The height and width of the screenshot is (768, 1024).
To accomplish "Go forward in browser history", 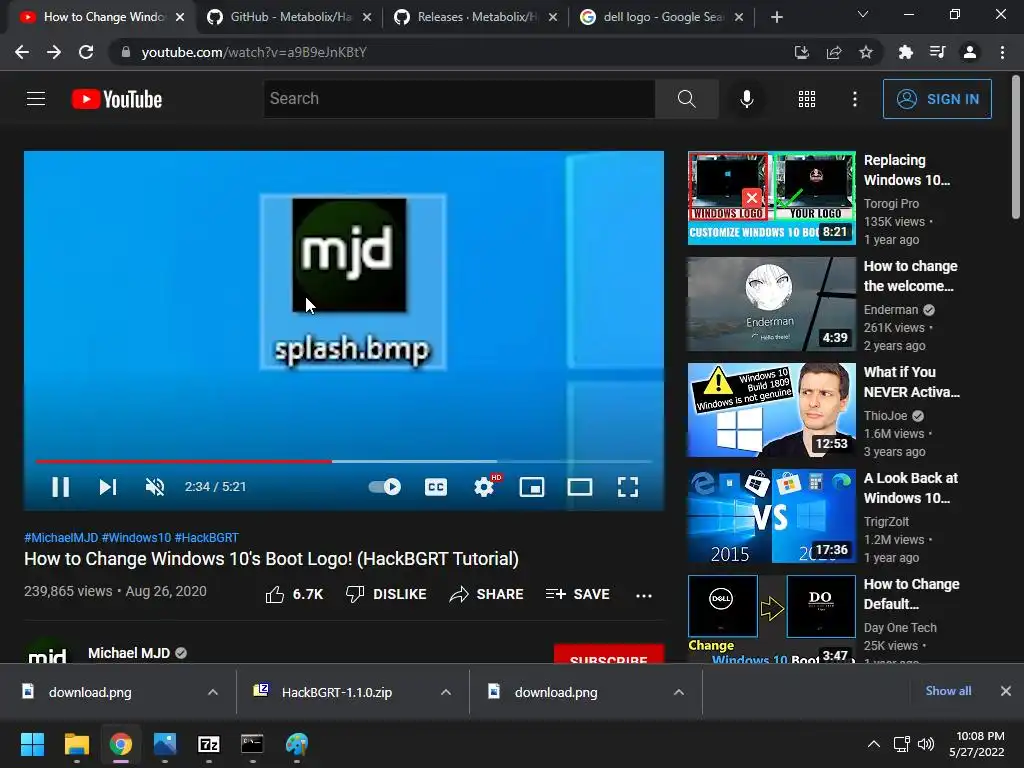I will pyautogui.click(x=54, y=52).
